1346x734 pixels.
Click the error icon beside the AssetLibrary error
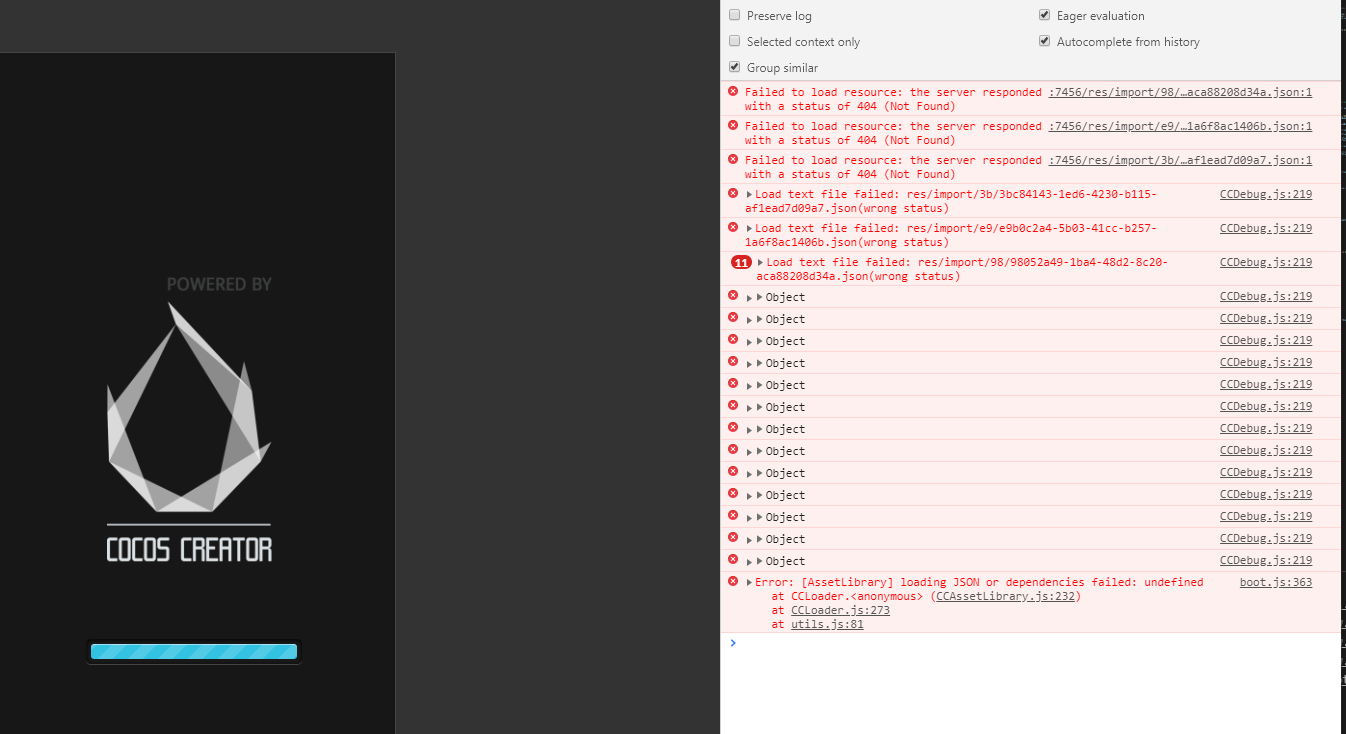[x=733, y=581]
